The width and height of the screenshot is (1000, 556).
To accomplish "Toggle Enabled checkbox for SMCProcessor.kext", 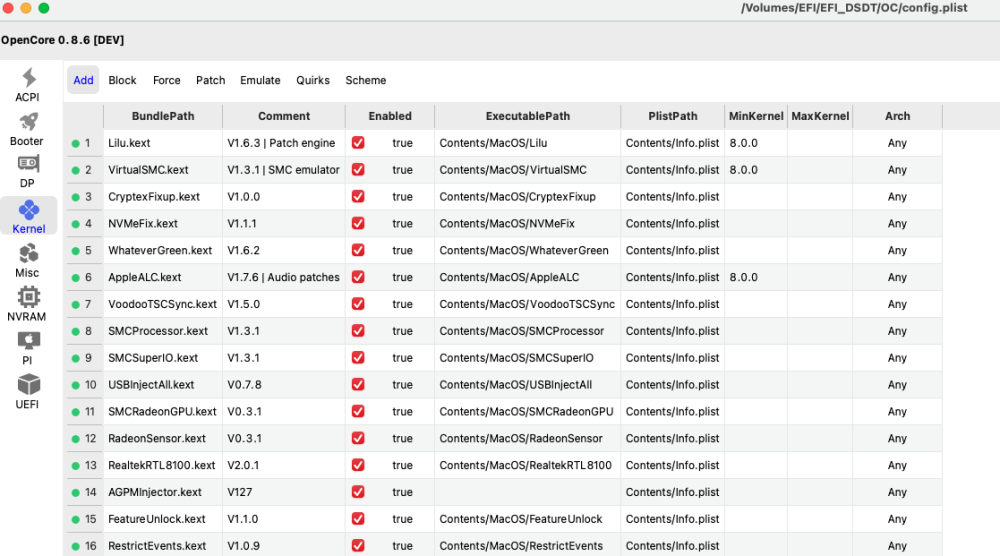I will pos(358,330).
